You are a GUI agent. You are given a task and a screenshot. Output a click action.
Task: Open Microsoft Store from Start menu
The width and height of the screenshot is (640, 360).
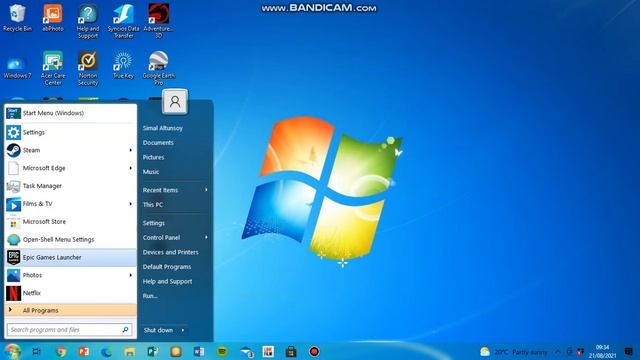[71, 222]
